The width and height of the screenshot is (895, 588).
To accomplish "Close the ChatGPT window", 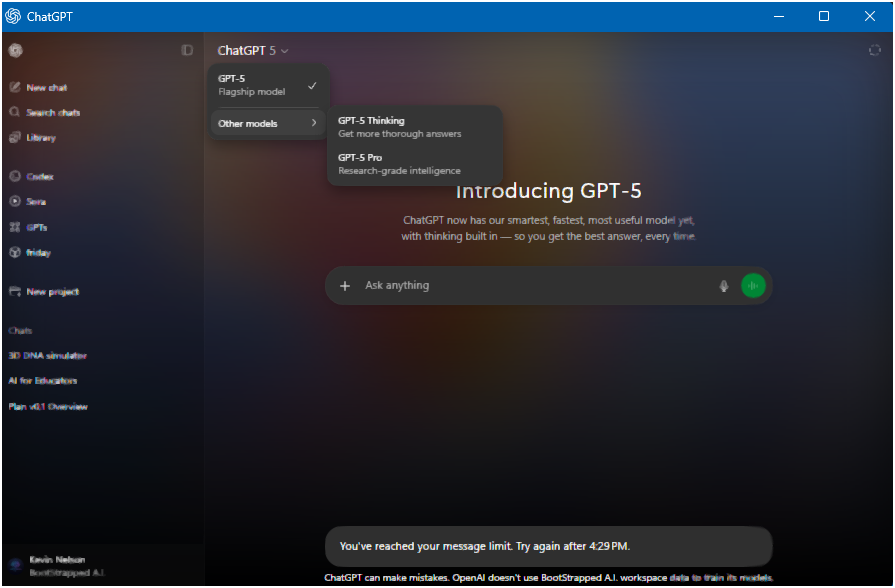I will pos(869,16).
